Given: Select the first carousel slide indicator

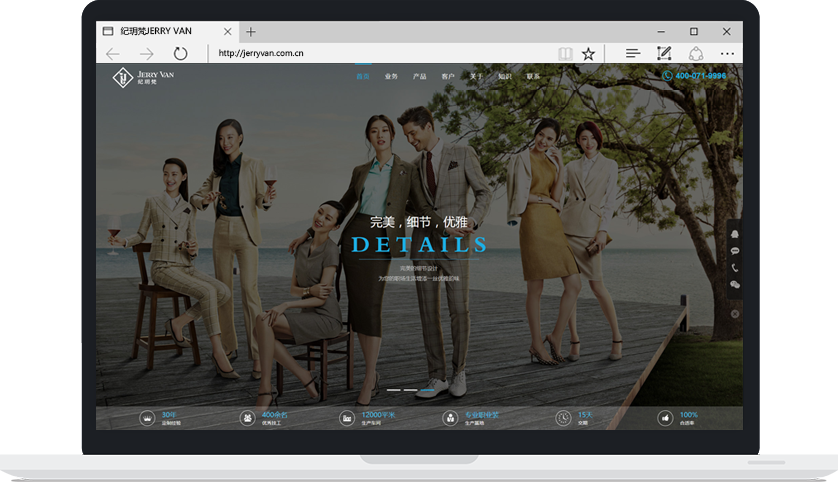Looking at the screenshot, I should pos(393,389).
